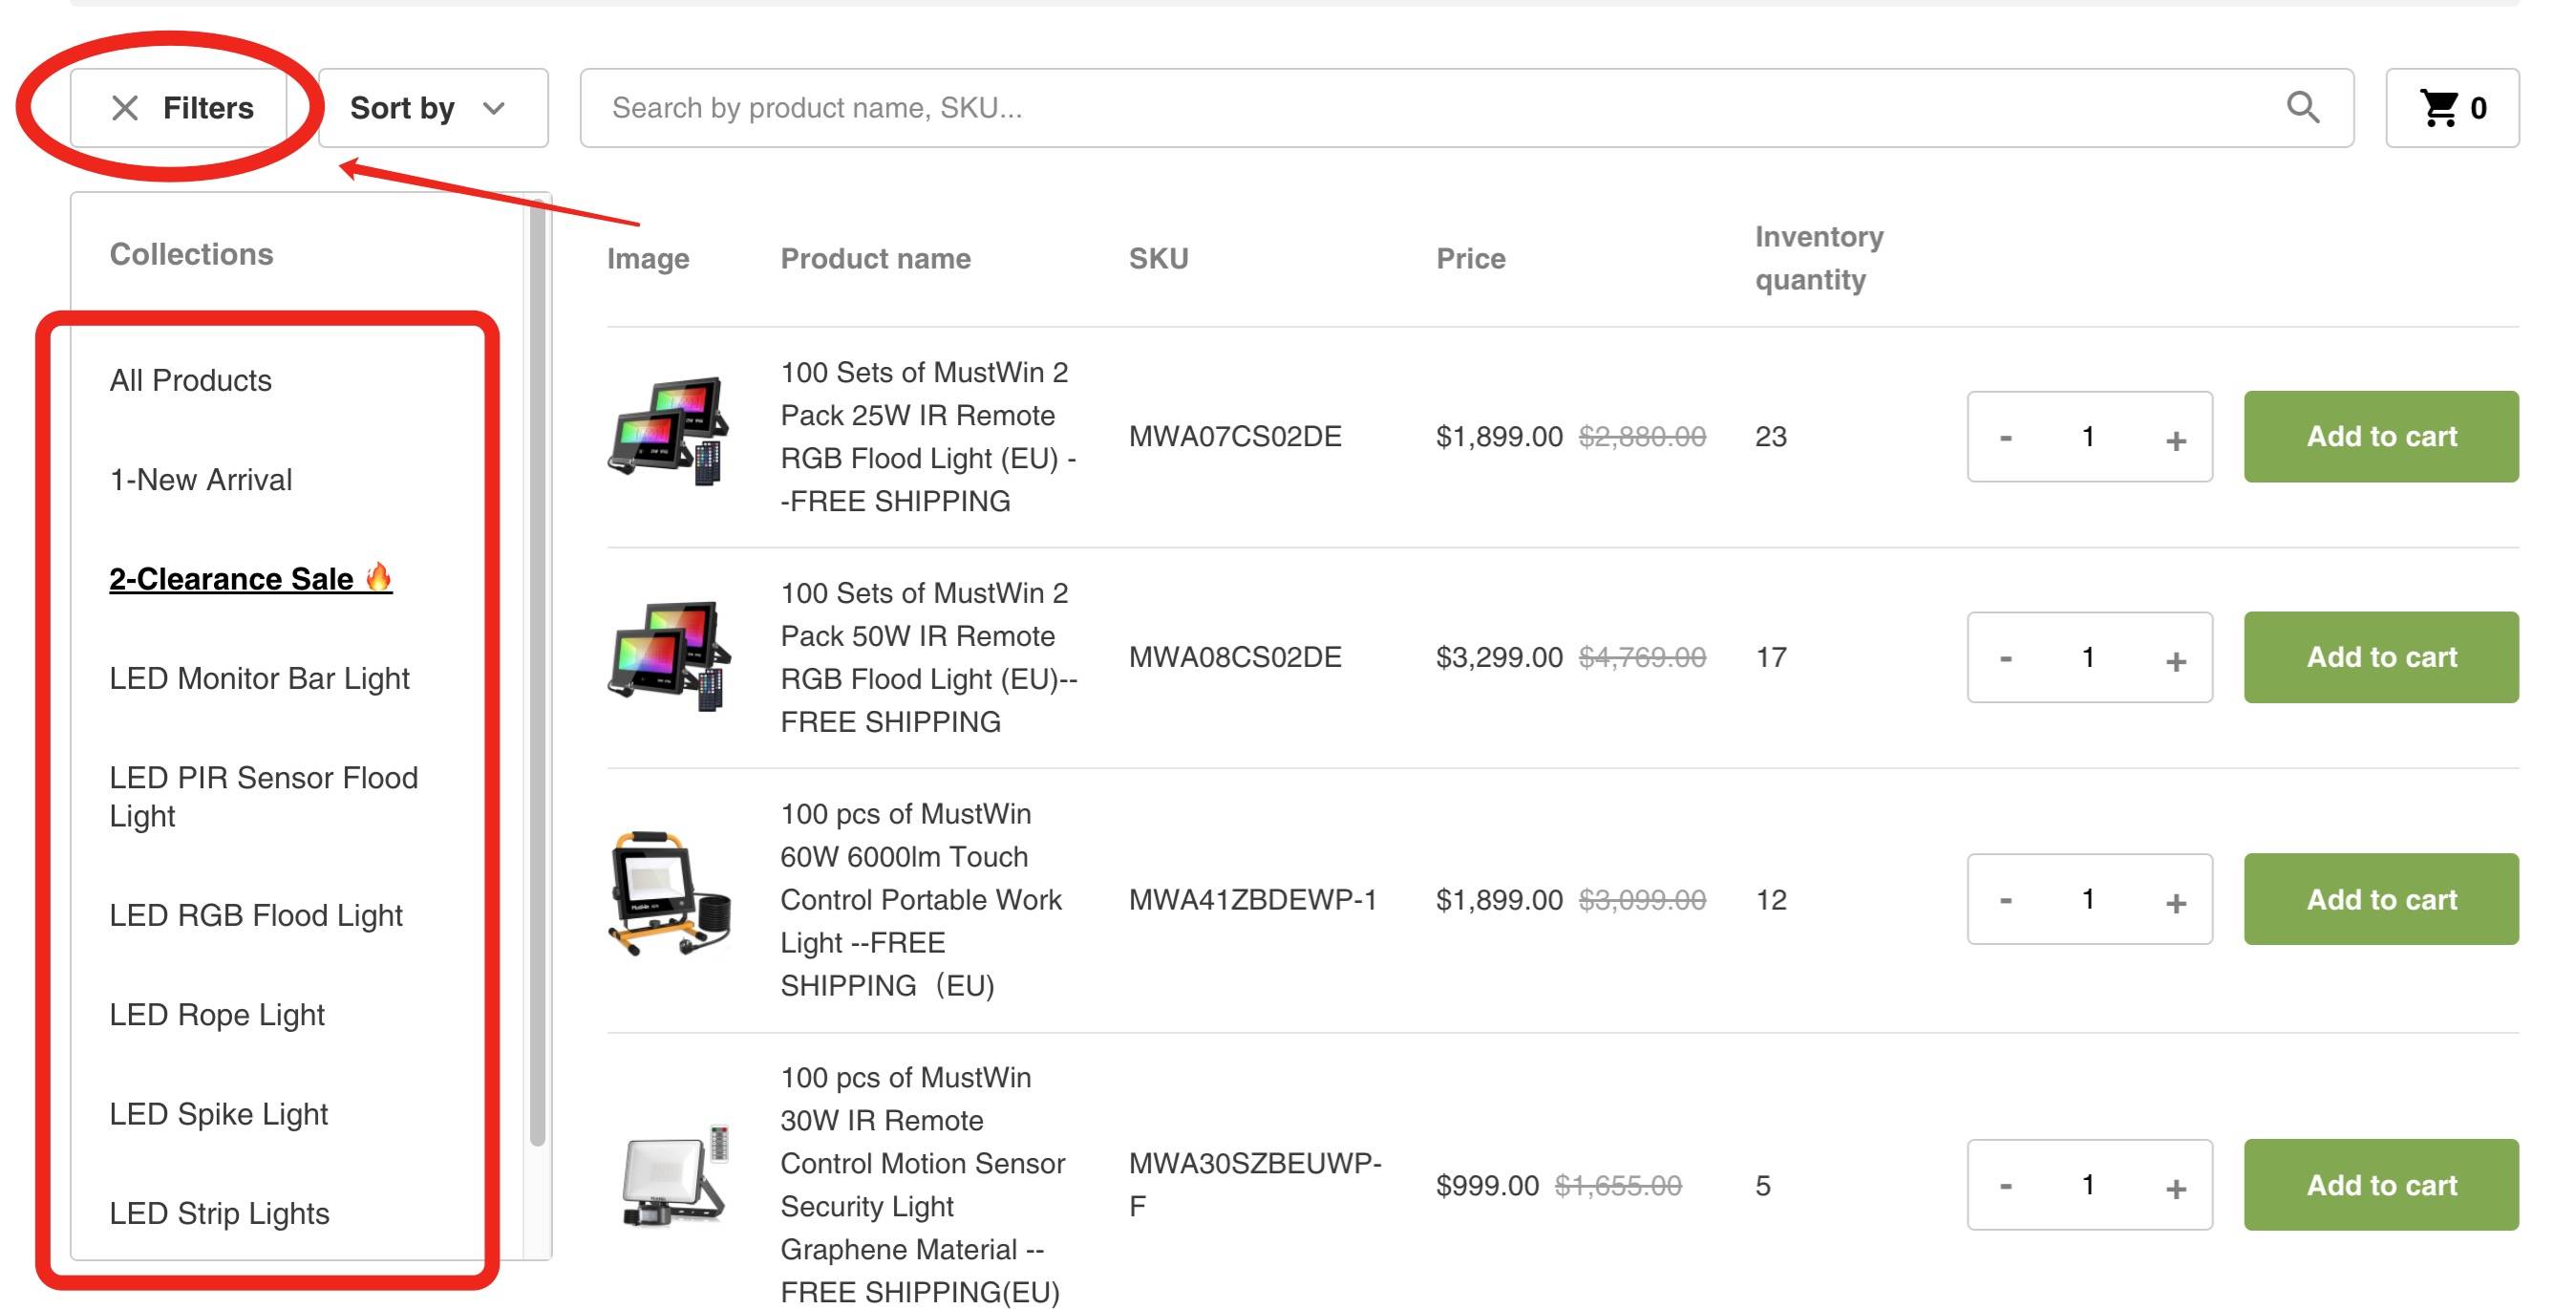Close the Filters panel with the X icon
Image resolution: width=2576 pixels, height=1309 pixels.
[125, 108]
